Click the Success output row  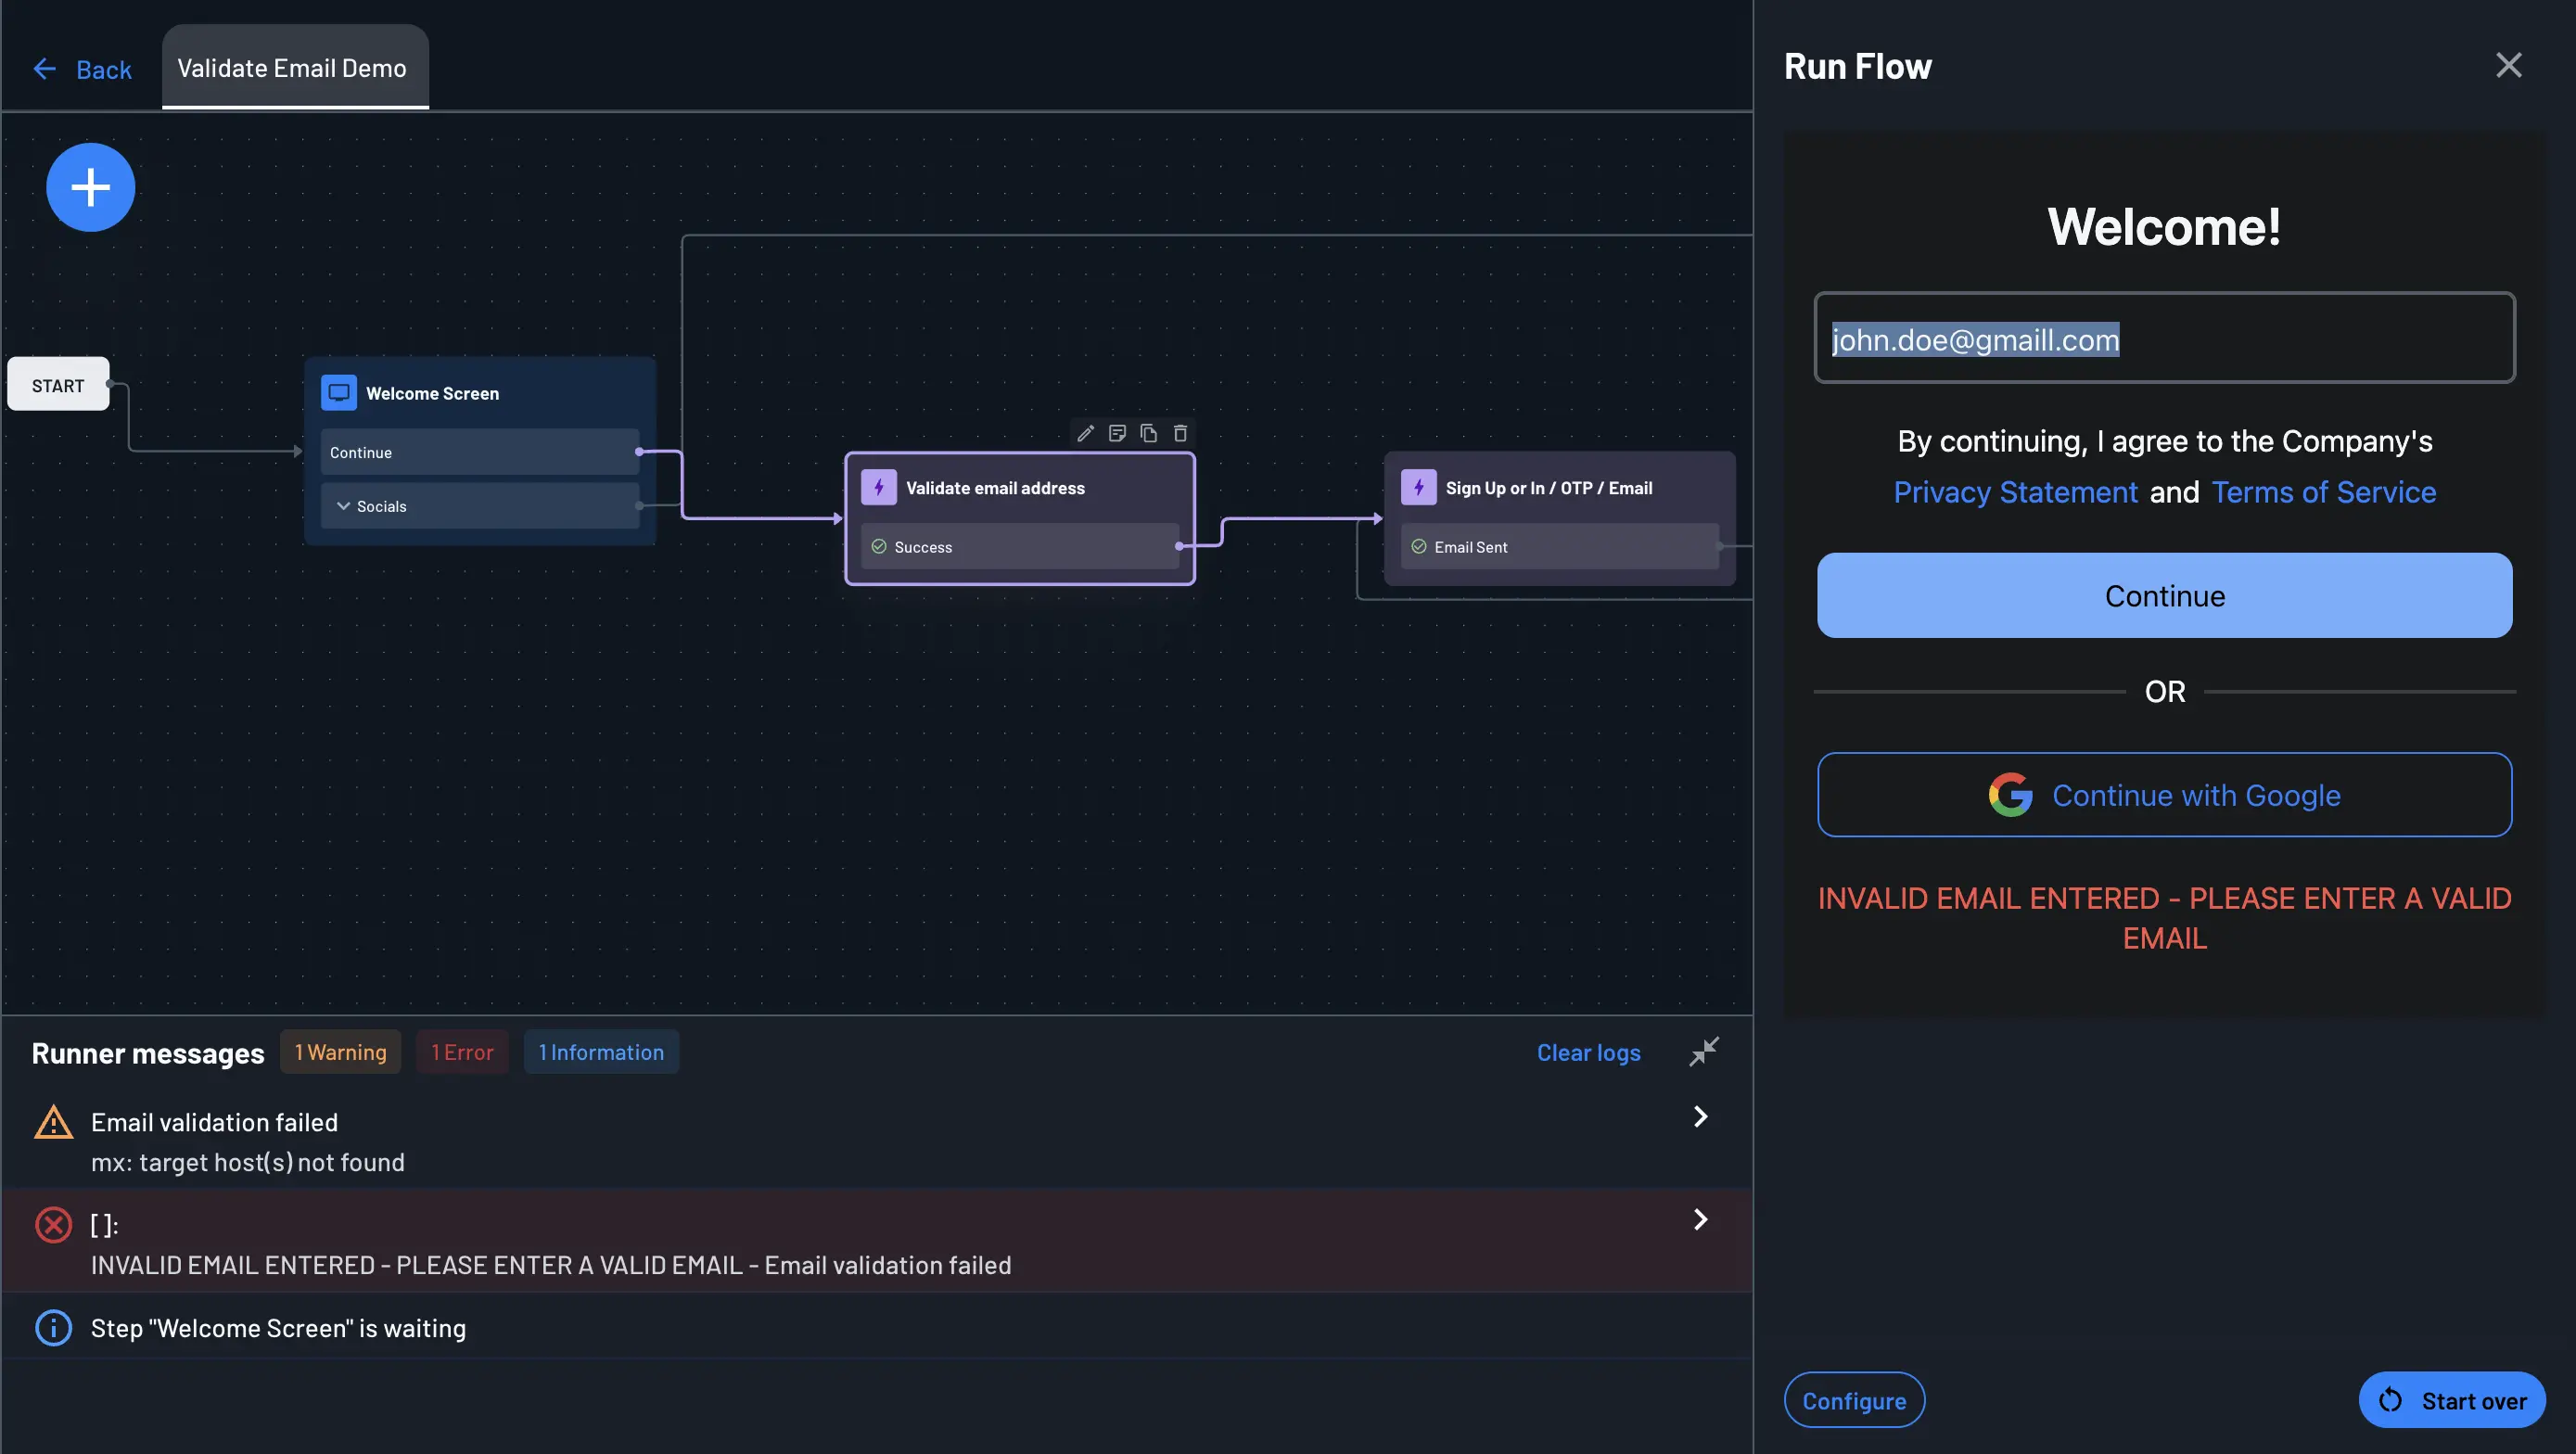coord(1020,546)
